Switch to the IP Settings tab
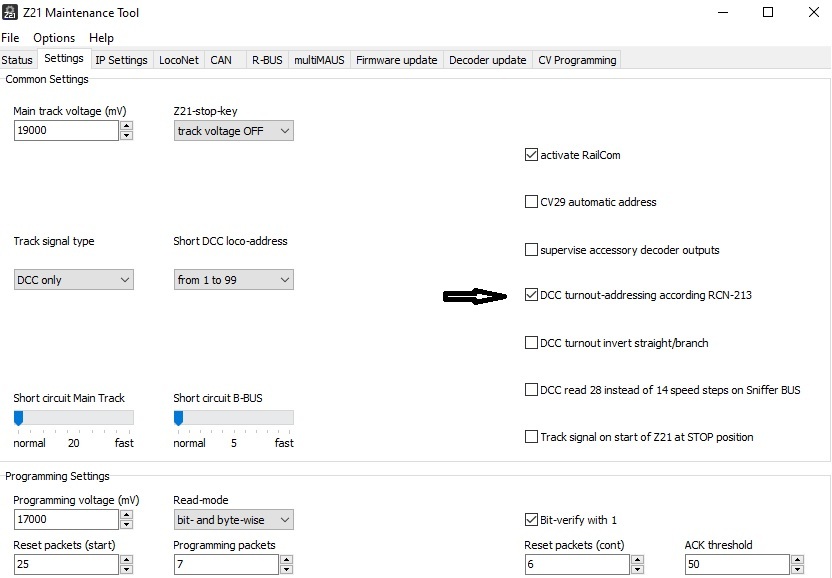832x578 pixels. click(122, 60)
